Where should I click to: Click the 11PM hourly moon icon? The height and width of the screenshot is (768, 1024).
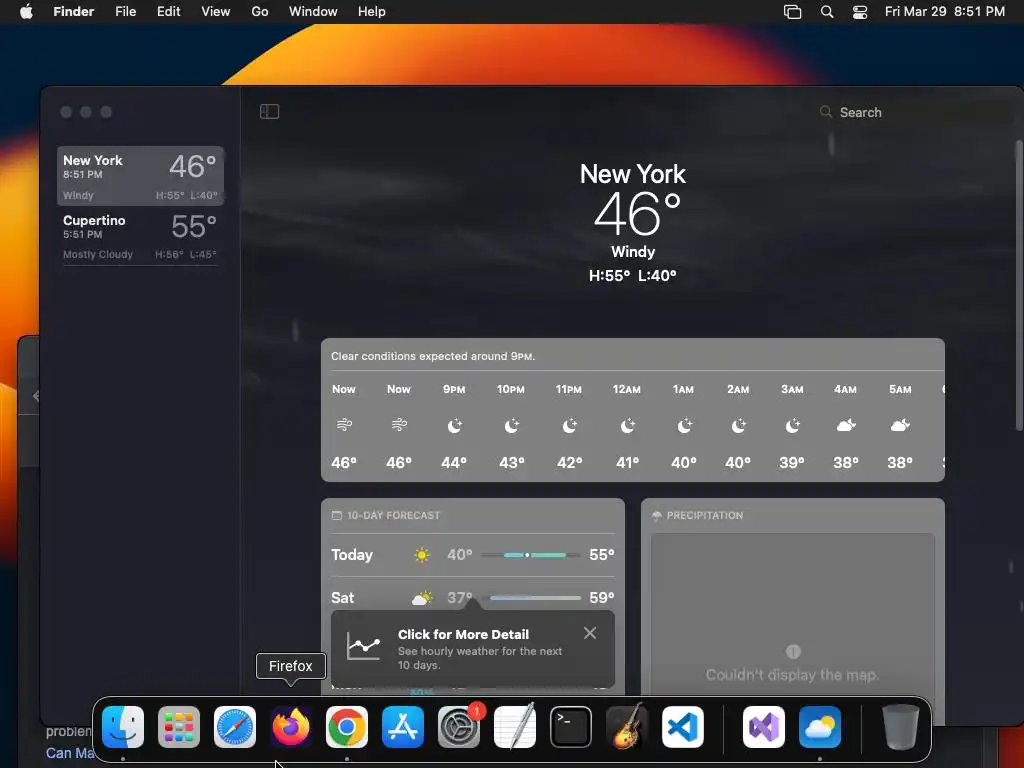(x=569, y=426)
